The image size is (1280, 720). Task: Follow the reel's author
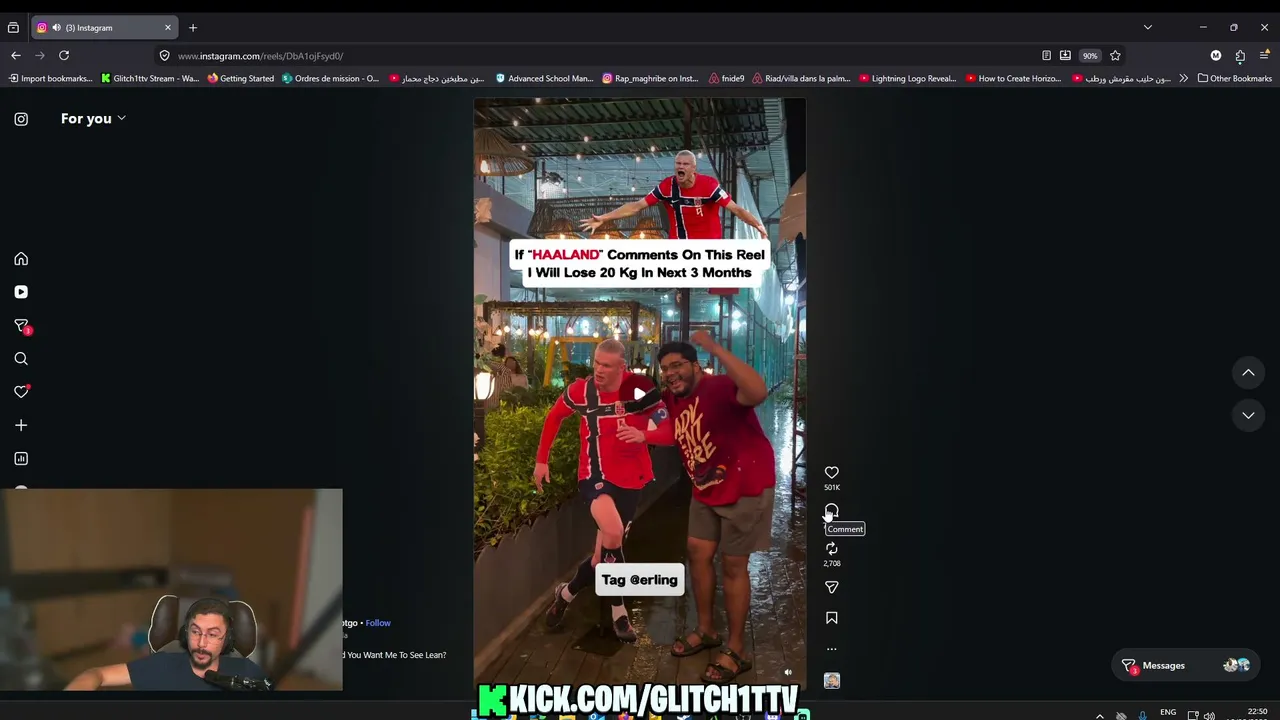378,623
